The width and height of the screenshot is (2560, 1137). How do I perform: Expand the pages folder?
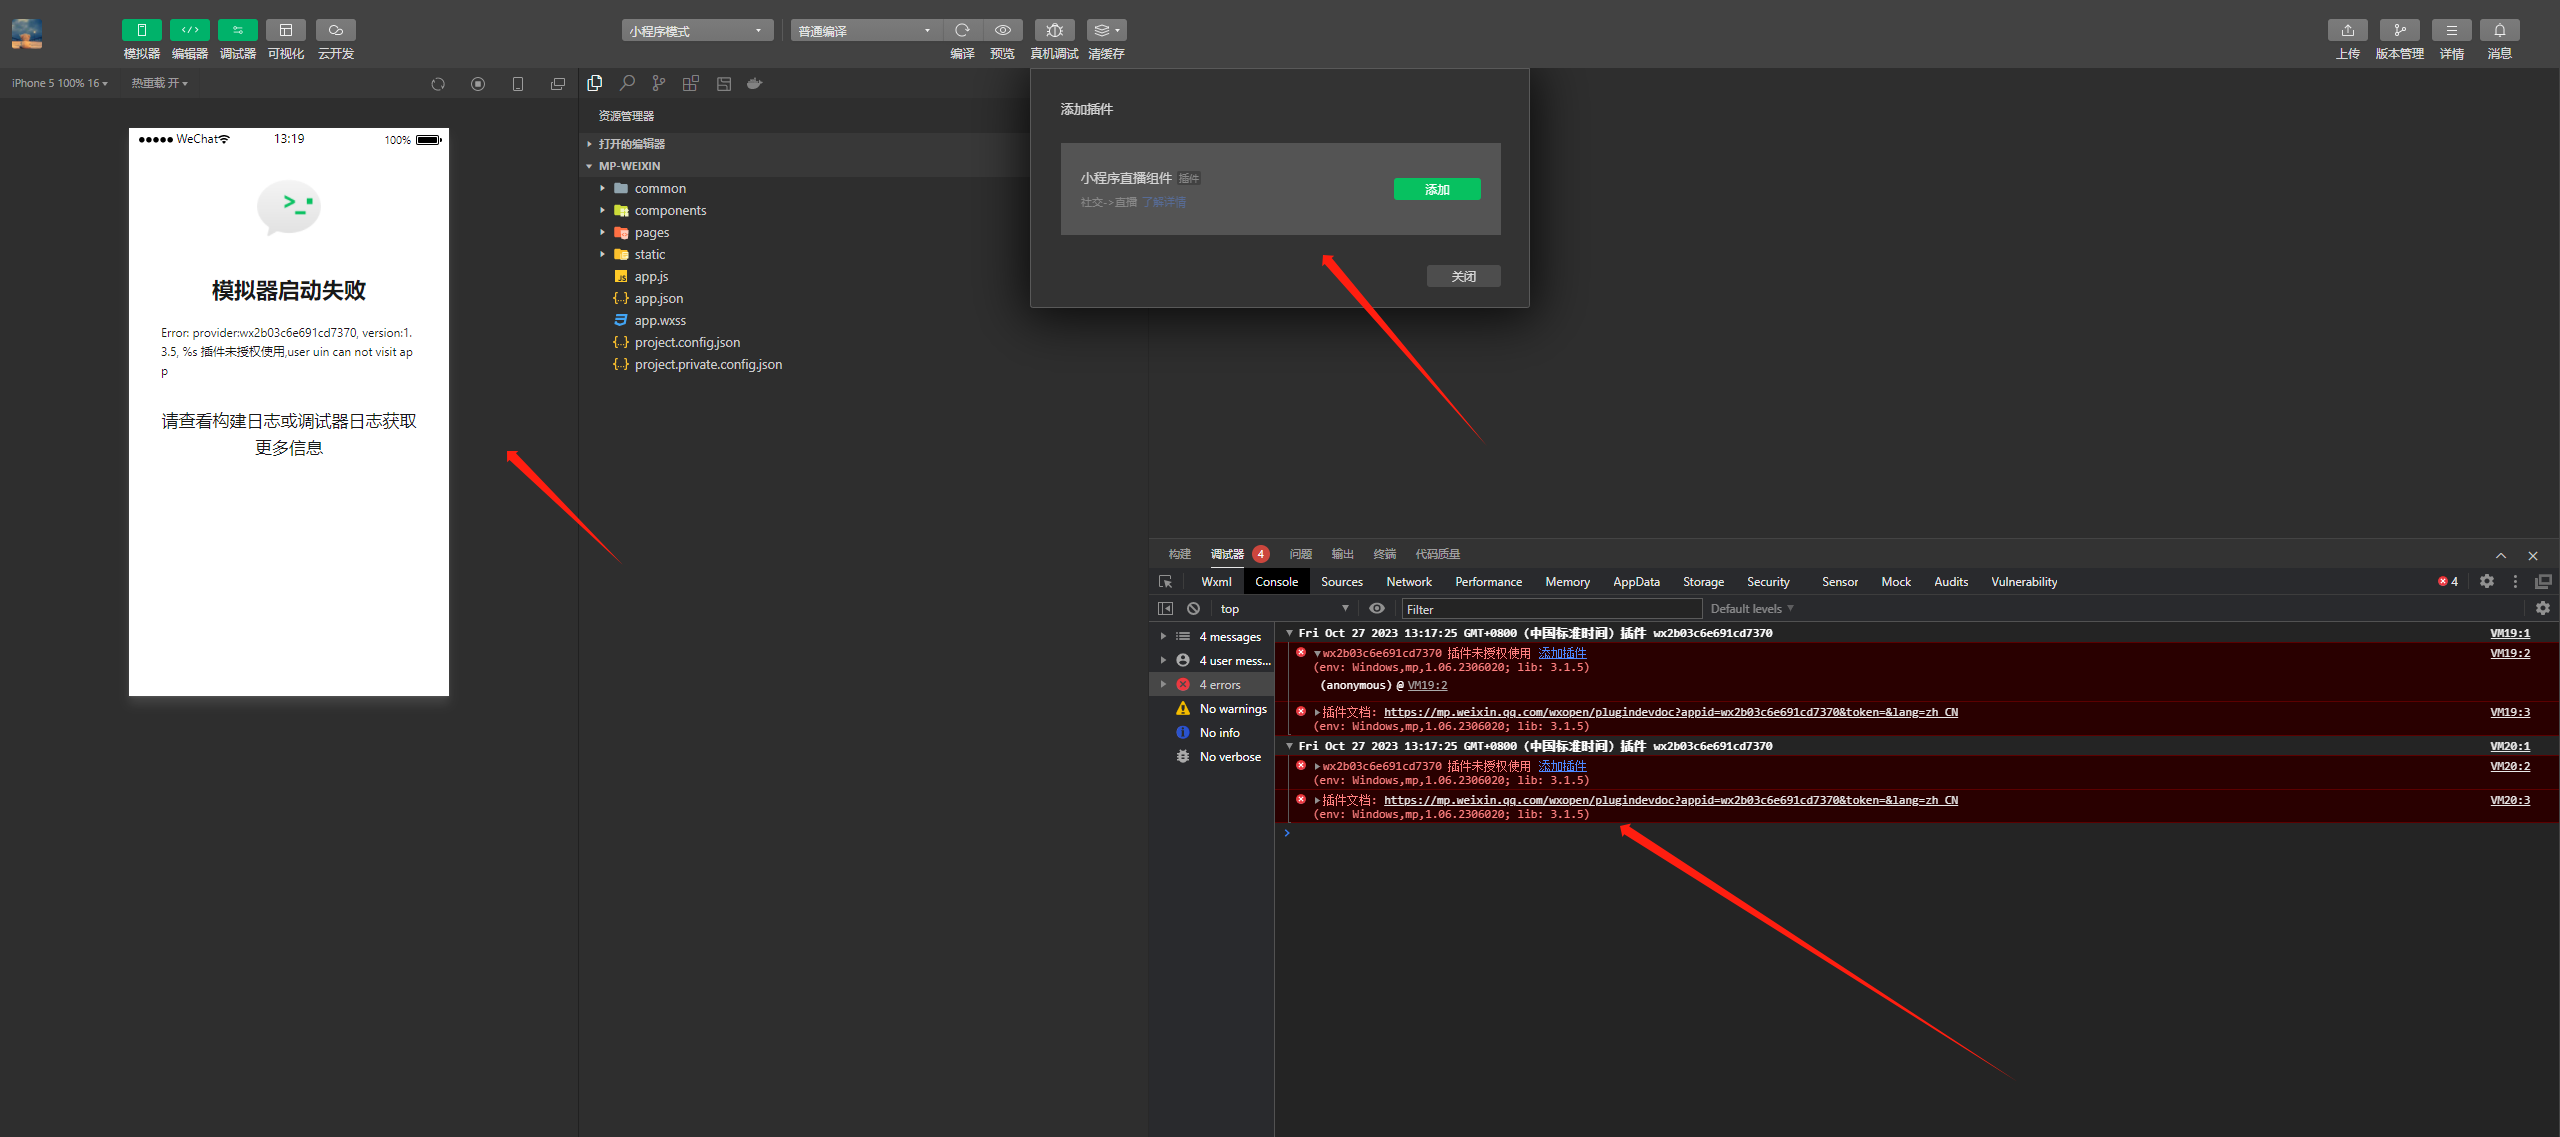(x=651, y=232)
